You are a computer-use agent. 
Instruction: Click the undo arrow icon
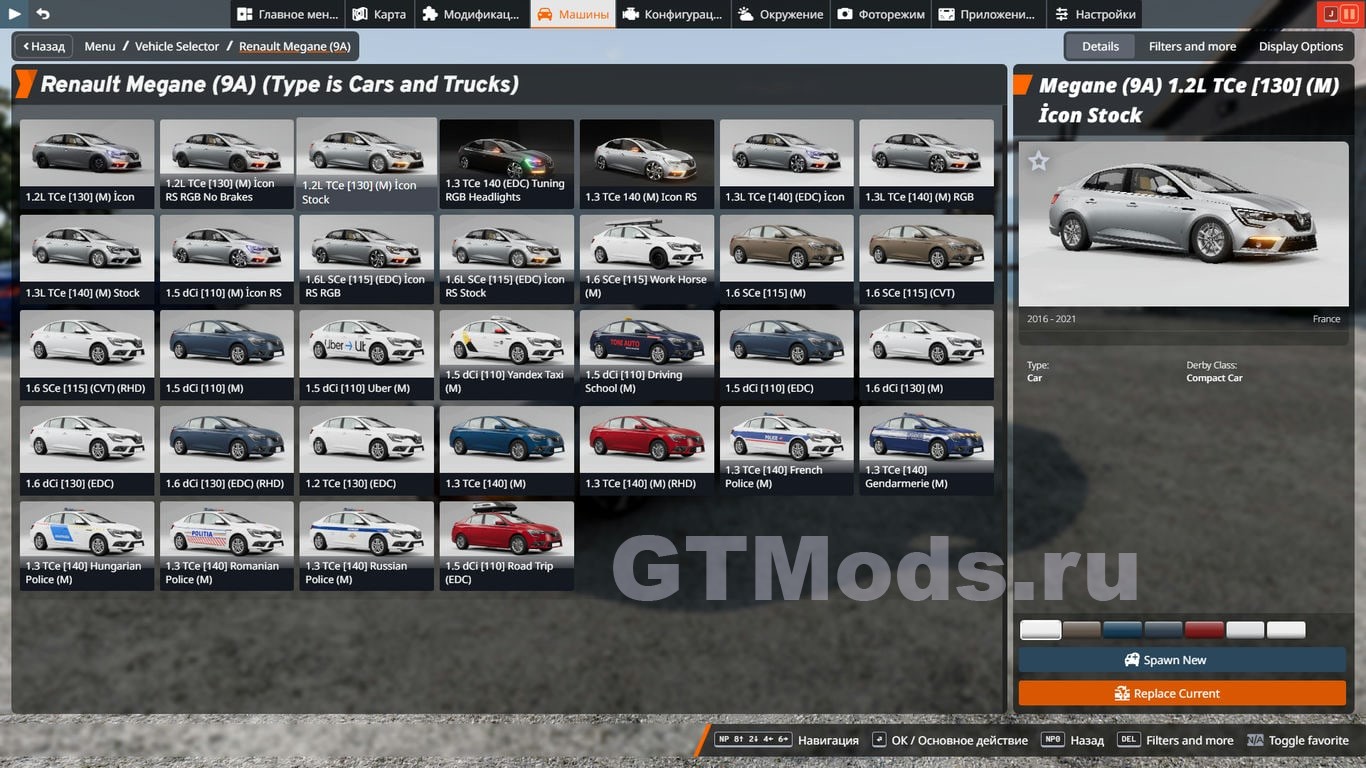[43, 14]
